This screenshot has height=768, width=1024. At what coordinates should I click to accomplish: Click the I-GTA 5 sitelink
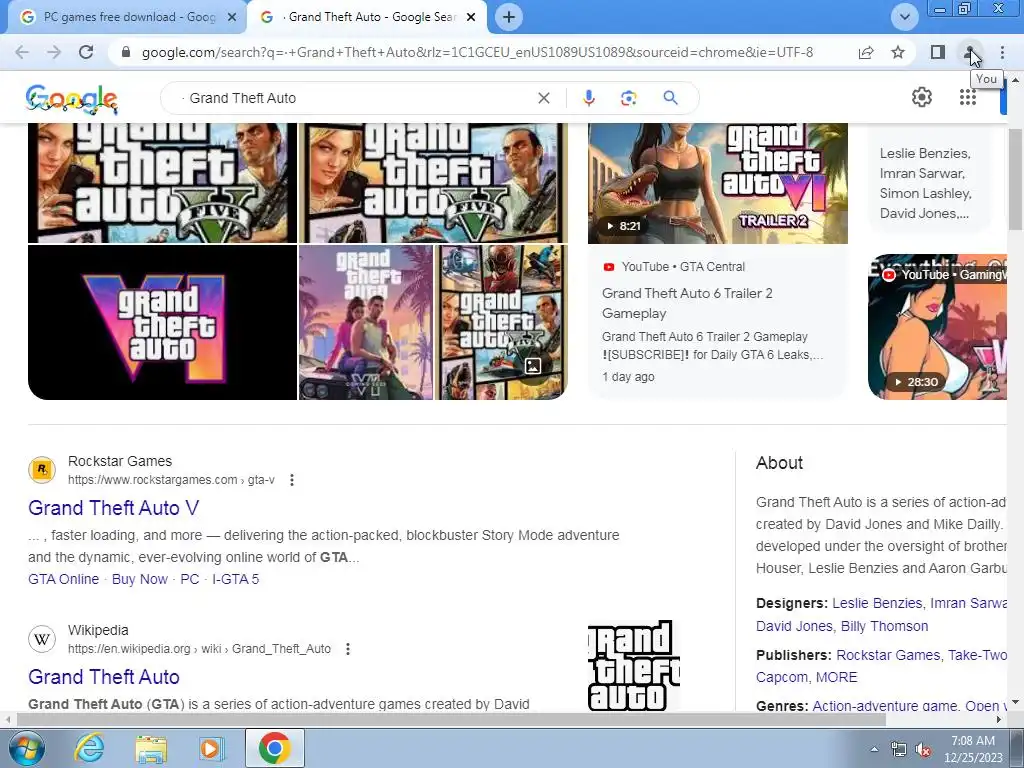tap(236, 579)
